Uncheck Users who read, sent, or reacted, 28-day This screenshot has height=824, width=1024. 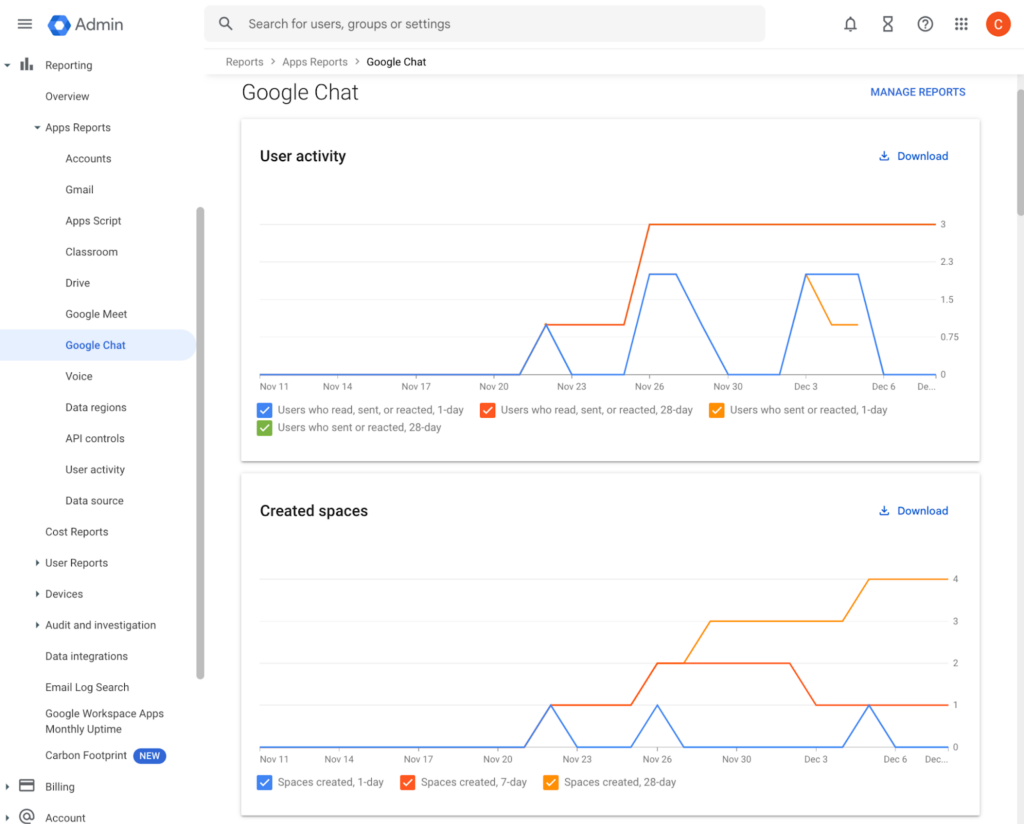486,410
